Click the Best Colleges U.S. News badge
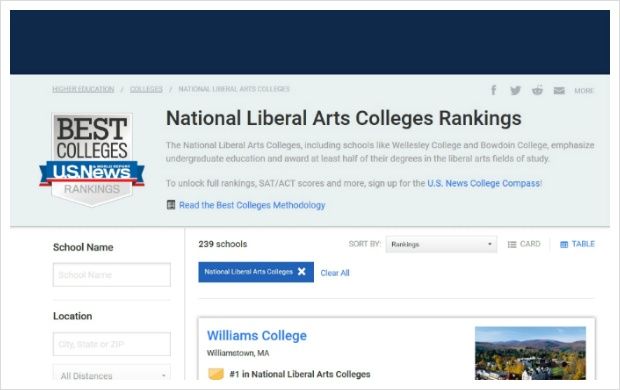 (92, 160)
